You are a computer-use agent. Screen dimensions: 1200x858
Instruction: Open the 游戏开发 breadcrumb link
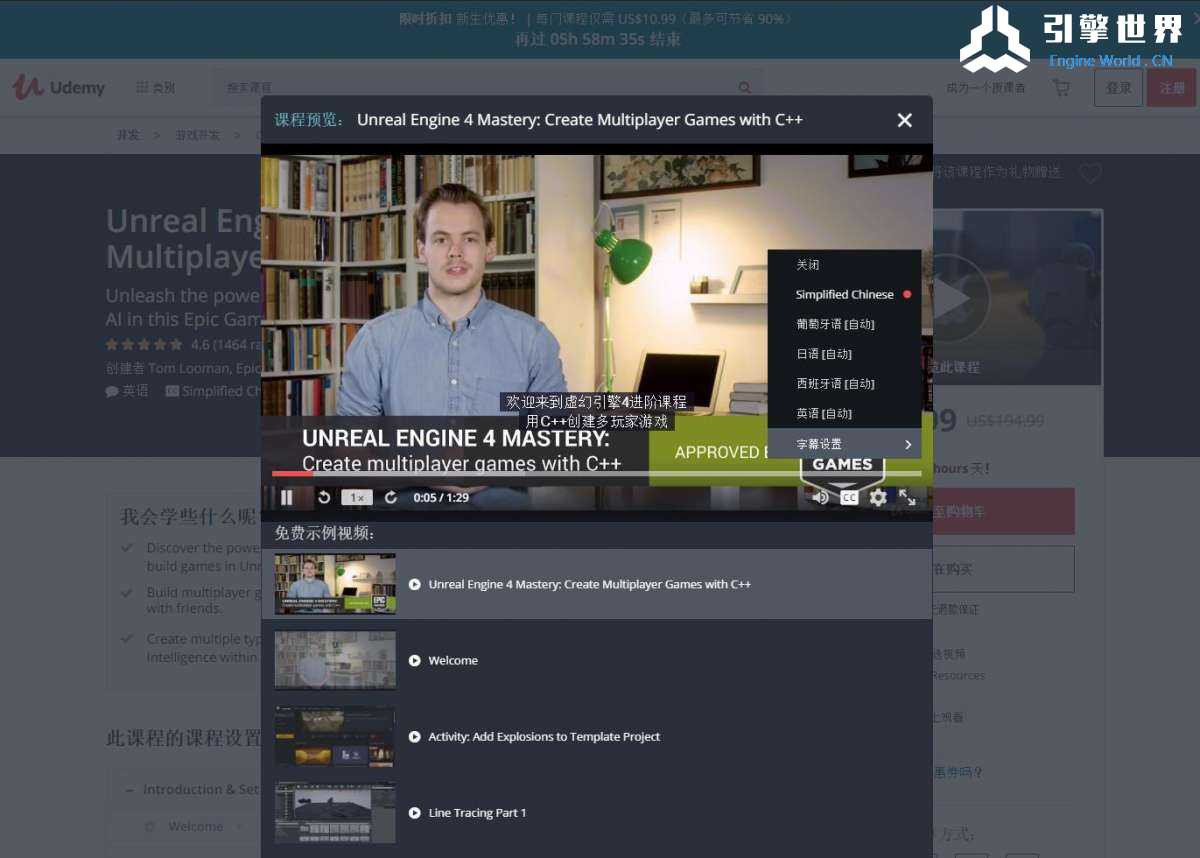point(198,135)
